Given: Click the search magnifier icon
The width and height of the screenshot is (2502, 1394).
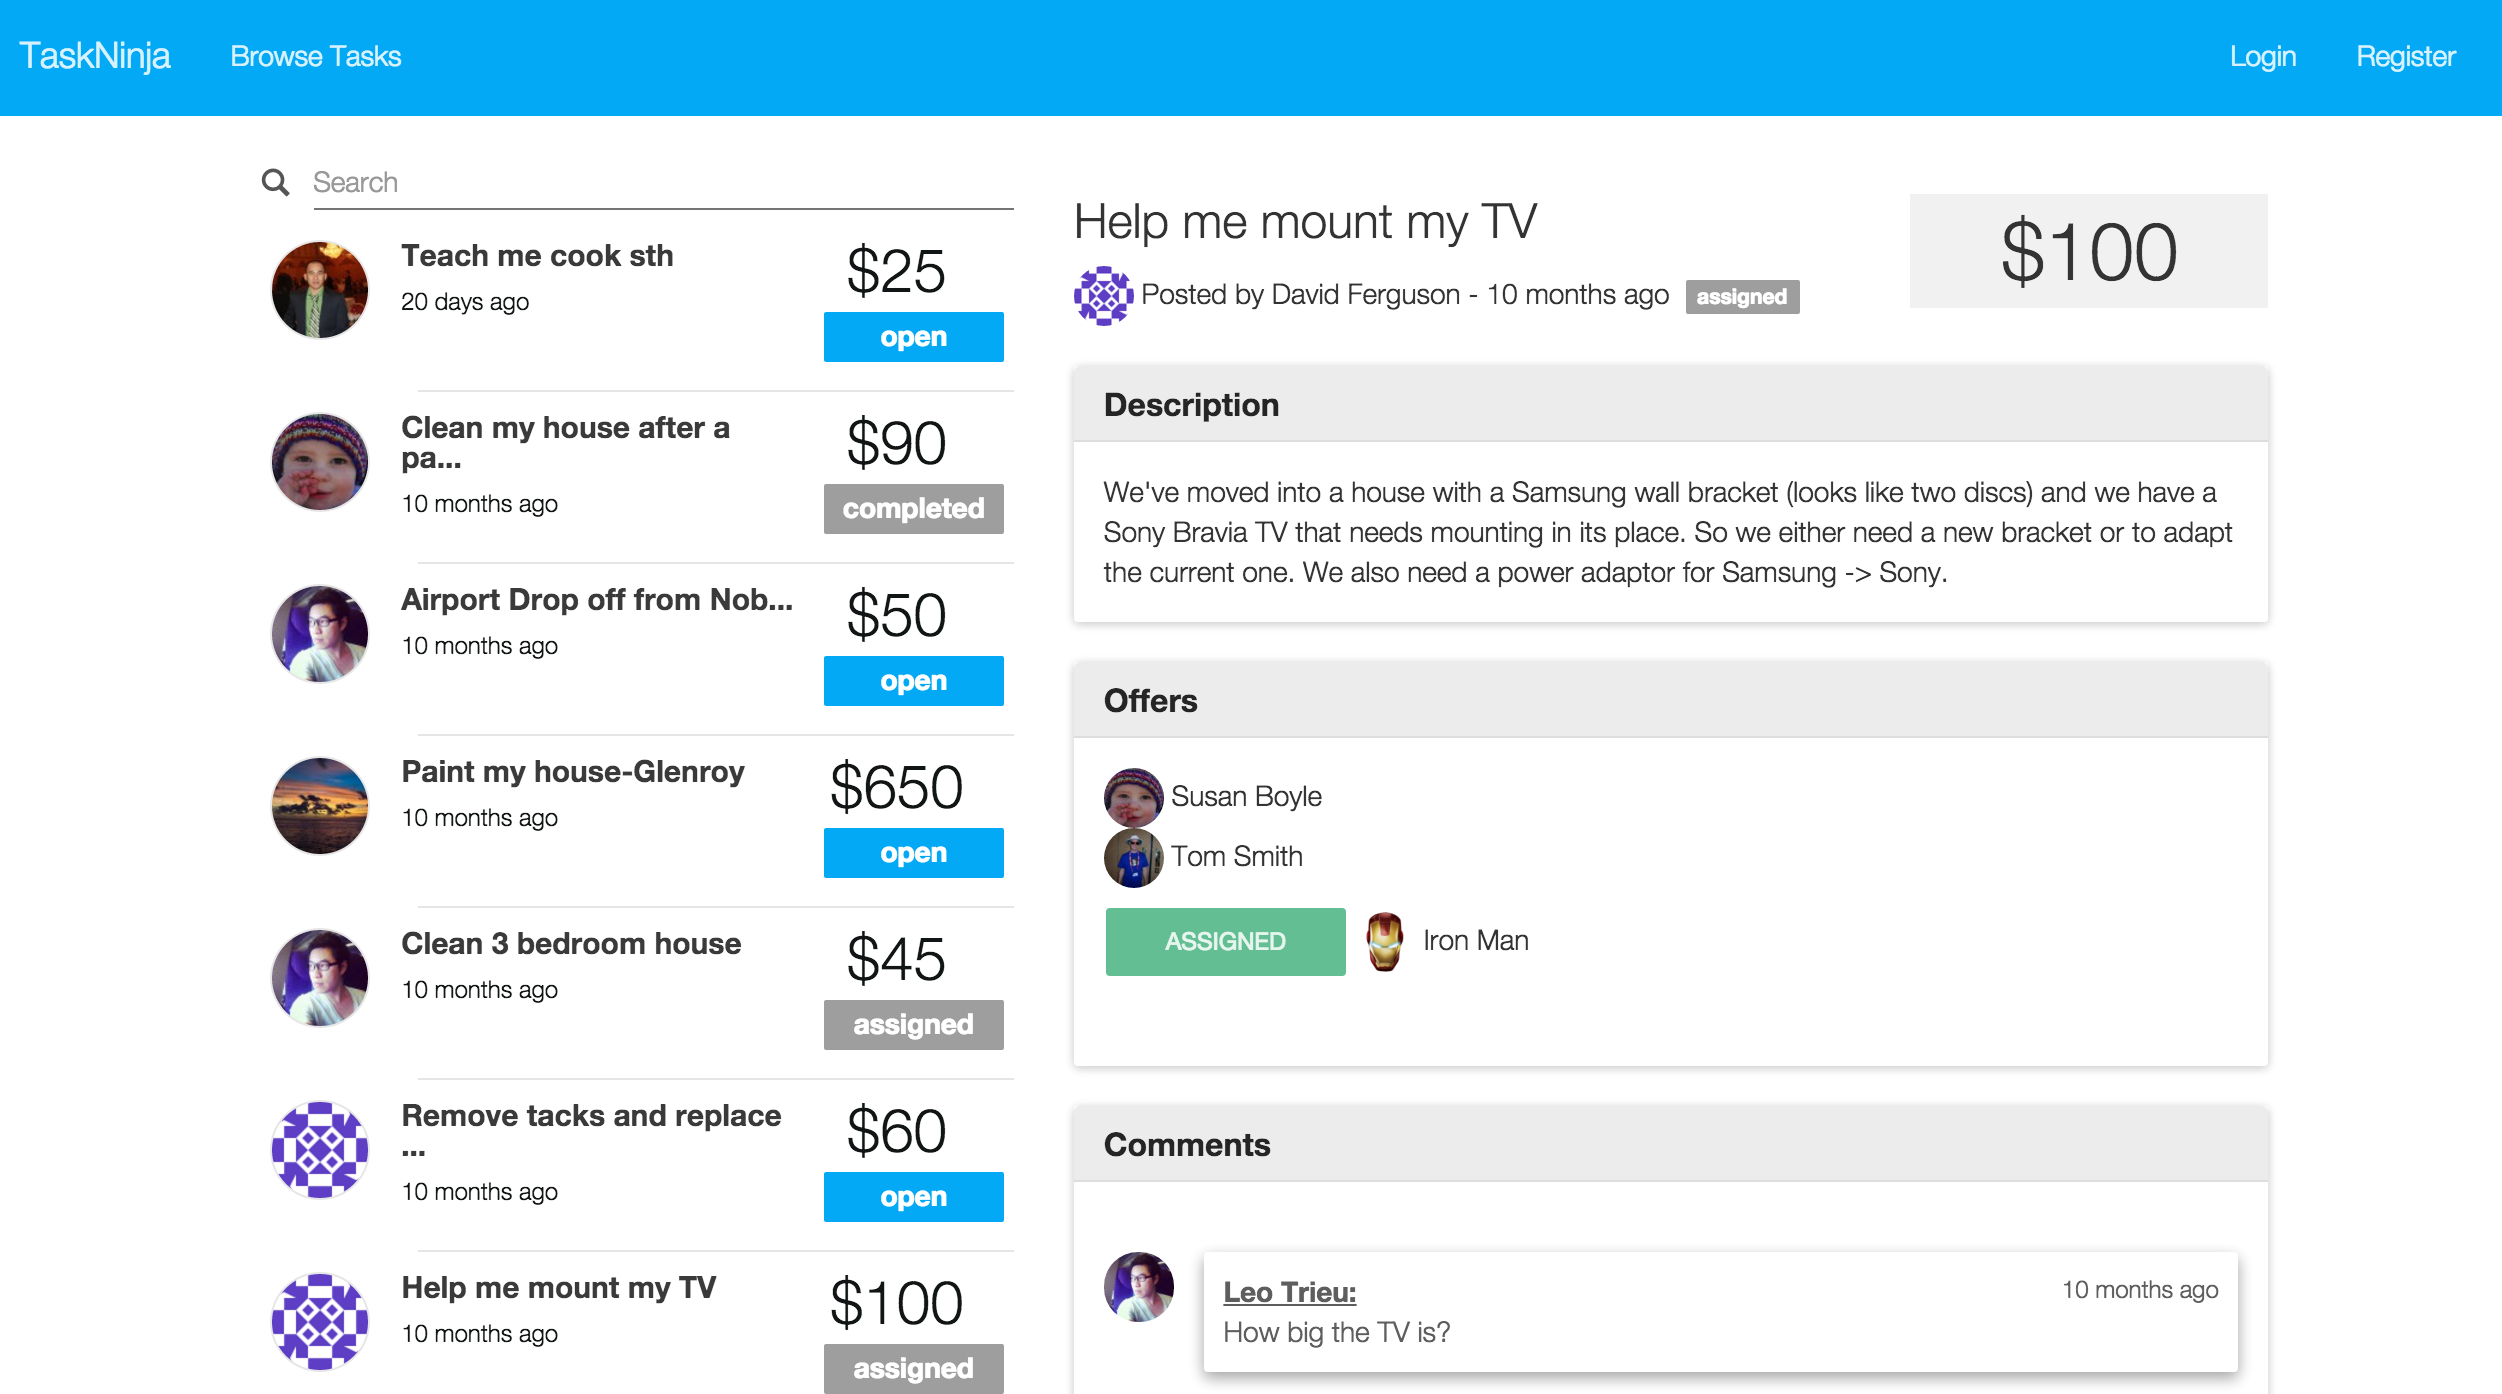Looking at the screenshot, I should tap(275, 182).
